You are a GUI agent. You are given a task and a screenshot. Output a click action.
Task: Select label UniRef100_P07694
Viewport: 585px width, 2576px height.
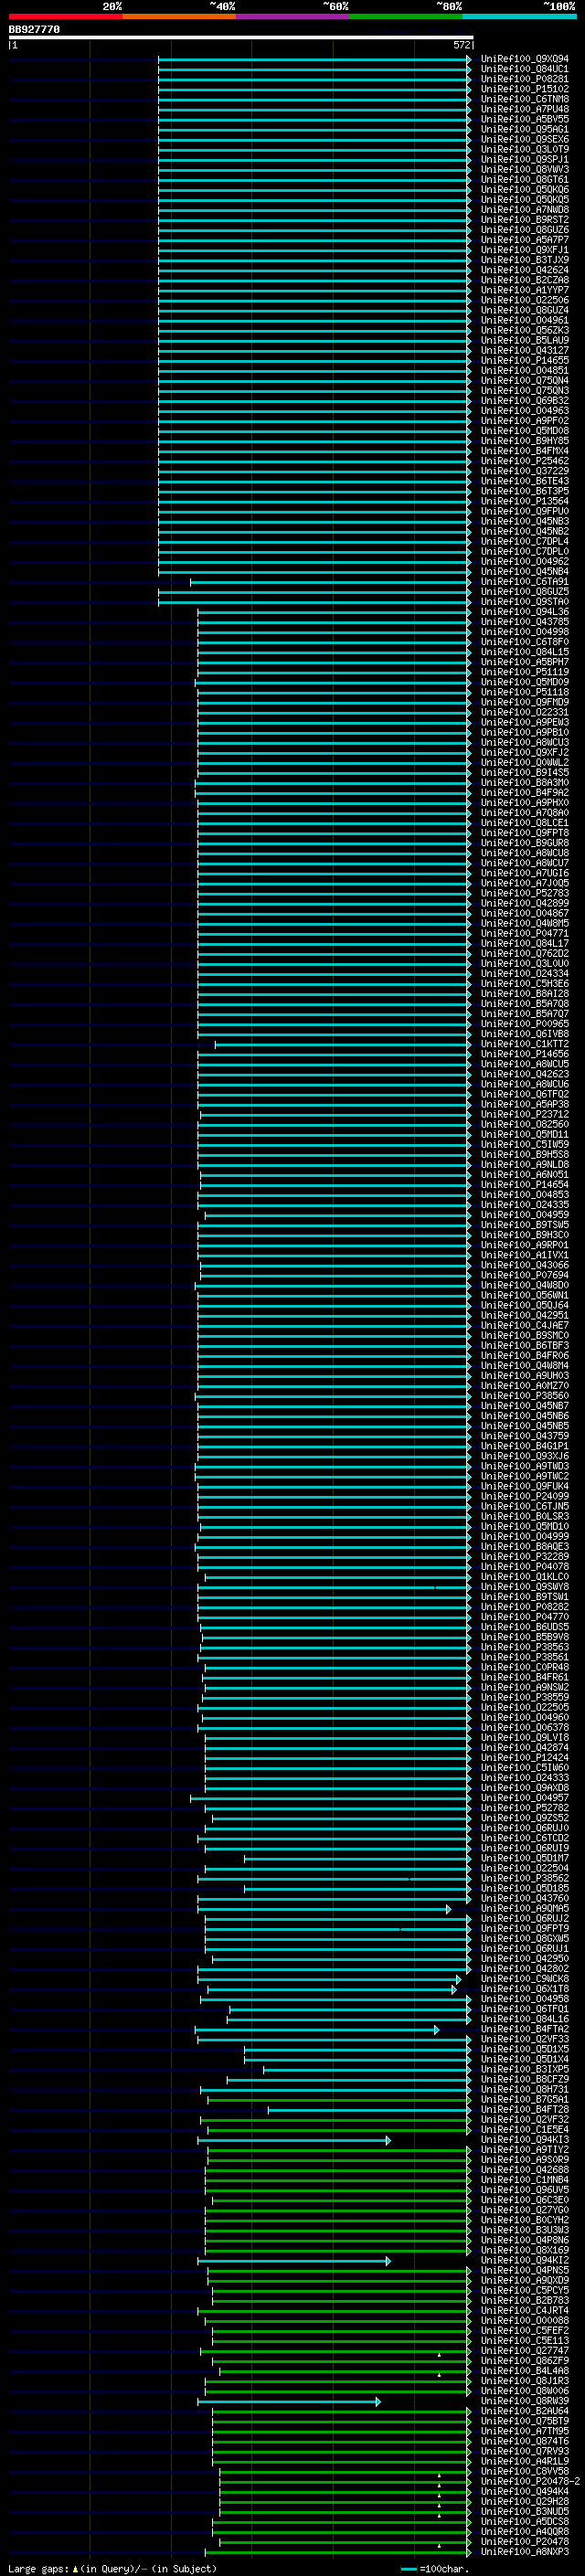(x=525, y=1275)
